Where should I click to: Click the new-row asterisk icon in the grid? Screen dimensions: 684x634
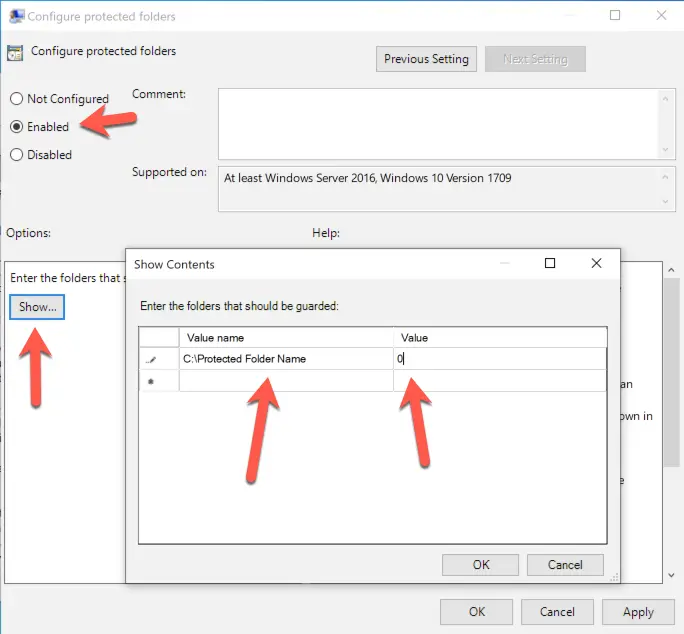point(151,382)
